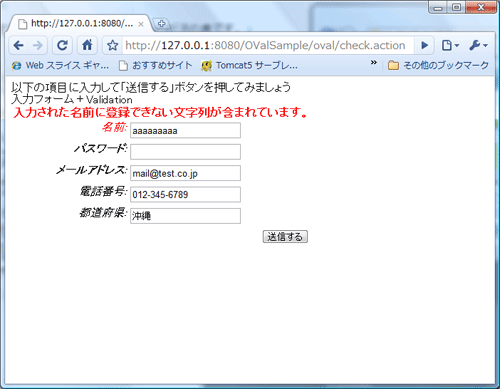Image resolution: width=500 pixels, height=389 pixels.
Task: Click the address bar URL
Action: [266, 45]
